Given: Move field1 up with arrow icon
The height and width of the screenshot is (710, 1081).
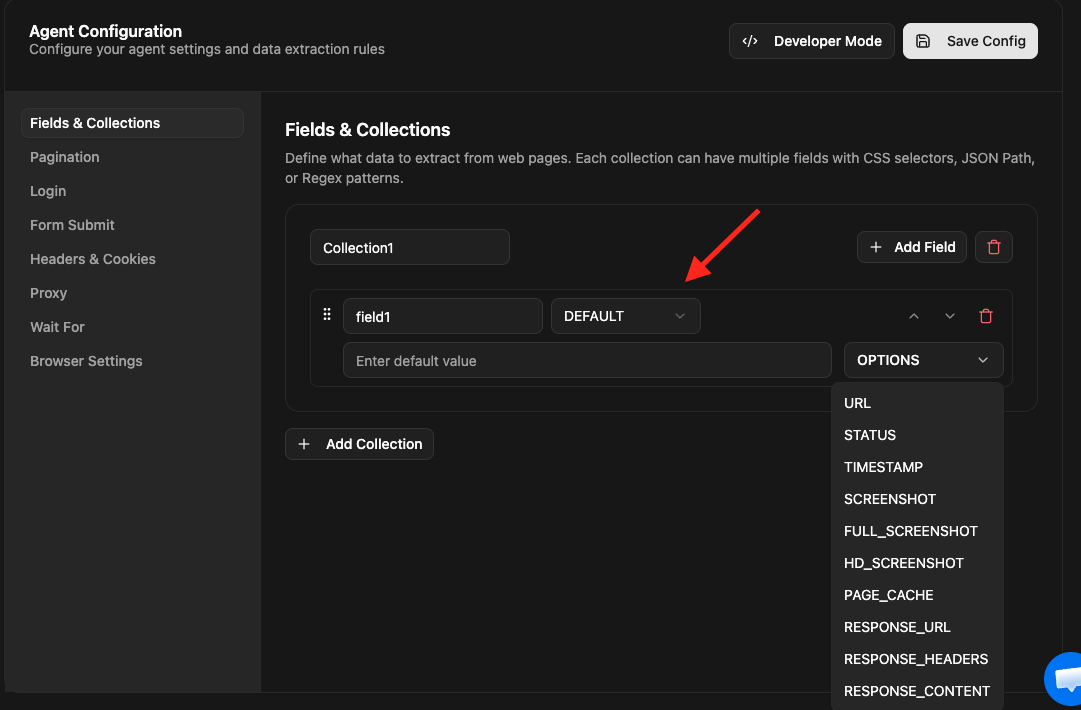Looking at the screenshot, I should click(x=913, y=316).
